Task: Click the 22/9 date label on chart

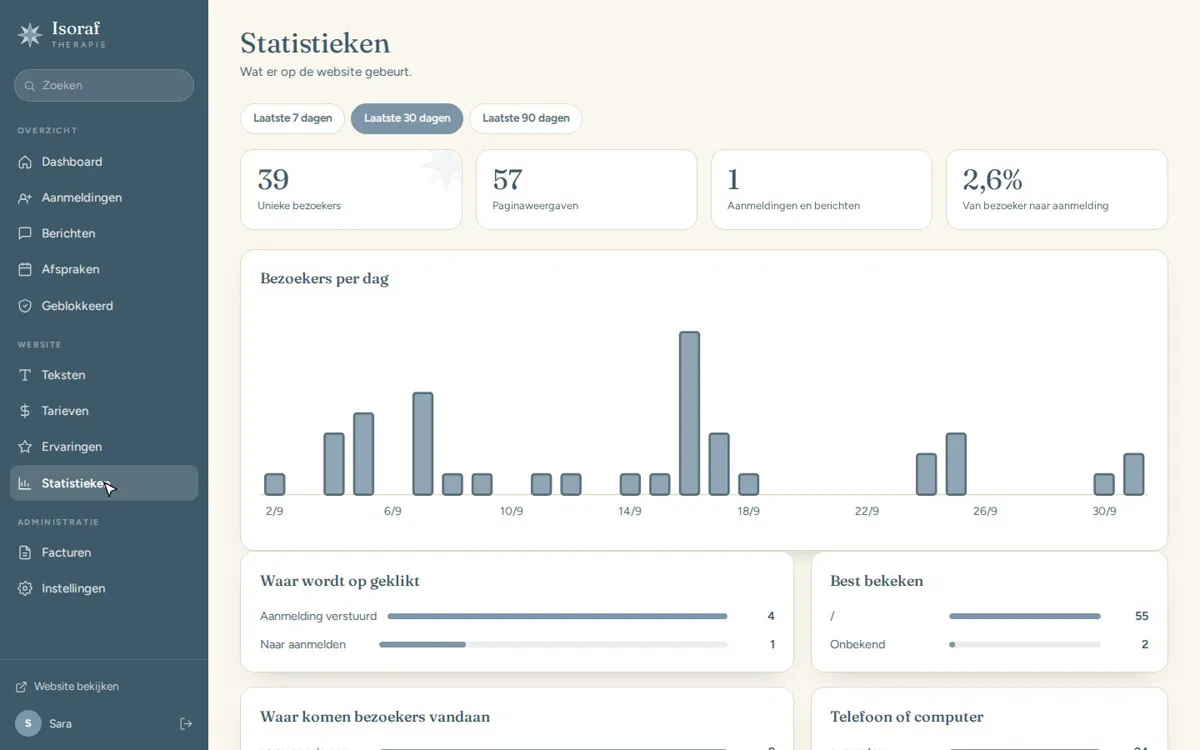Action: pyautogui.click(x=867, y=511)
